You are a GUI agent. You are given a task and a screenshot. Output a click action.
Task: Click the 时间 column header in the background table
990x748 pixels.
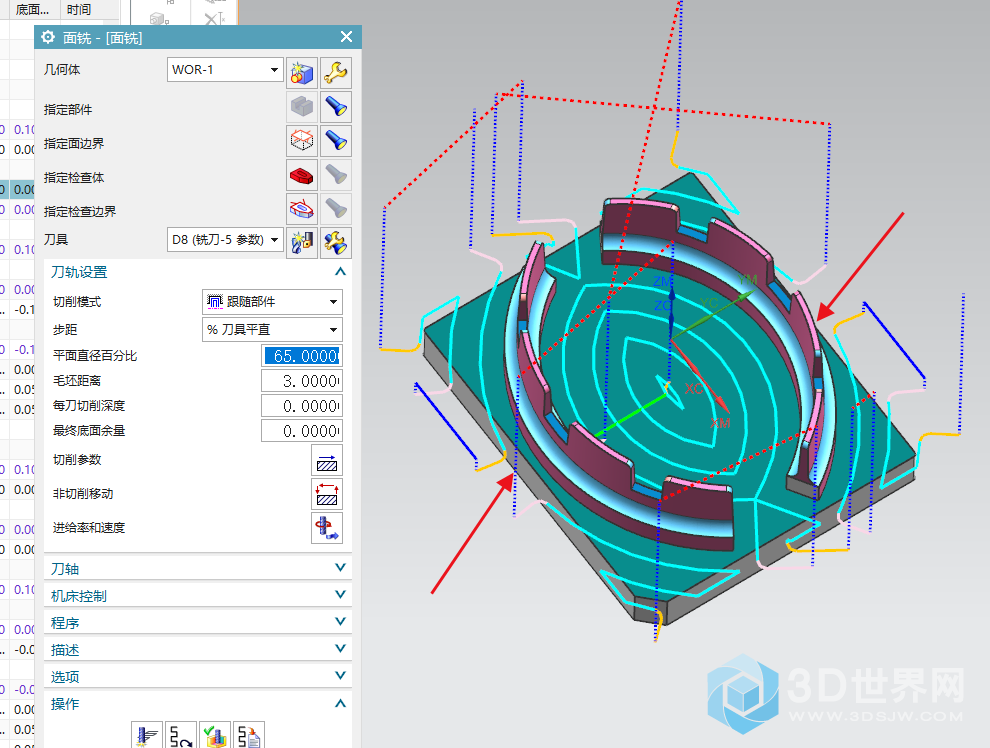coord(79,9)
